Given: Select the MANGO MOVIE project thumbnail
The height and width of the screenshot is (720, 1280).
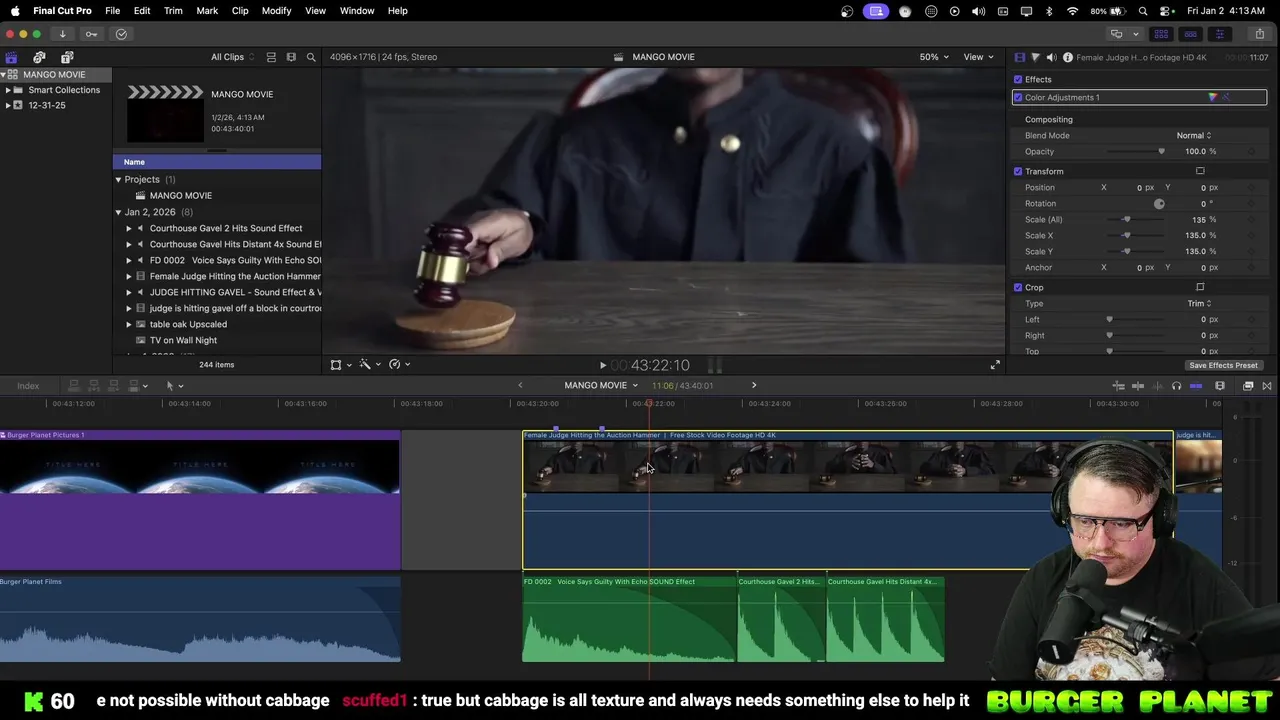Looking at the screenshot, I should [165, 113].
